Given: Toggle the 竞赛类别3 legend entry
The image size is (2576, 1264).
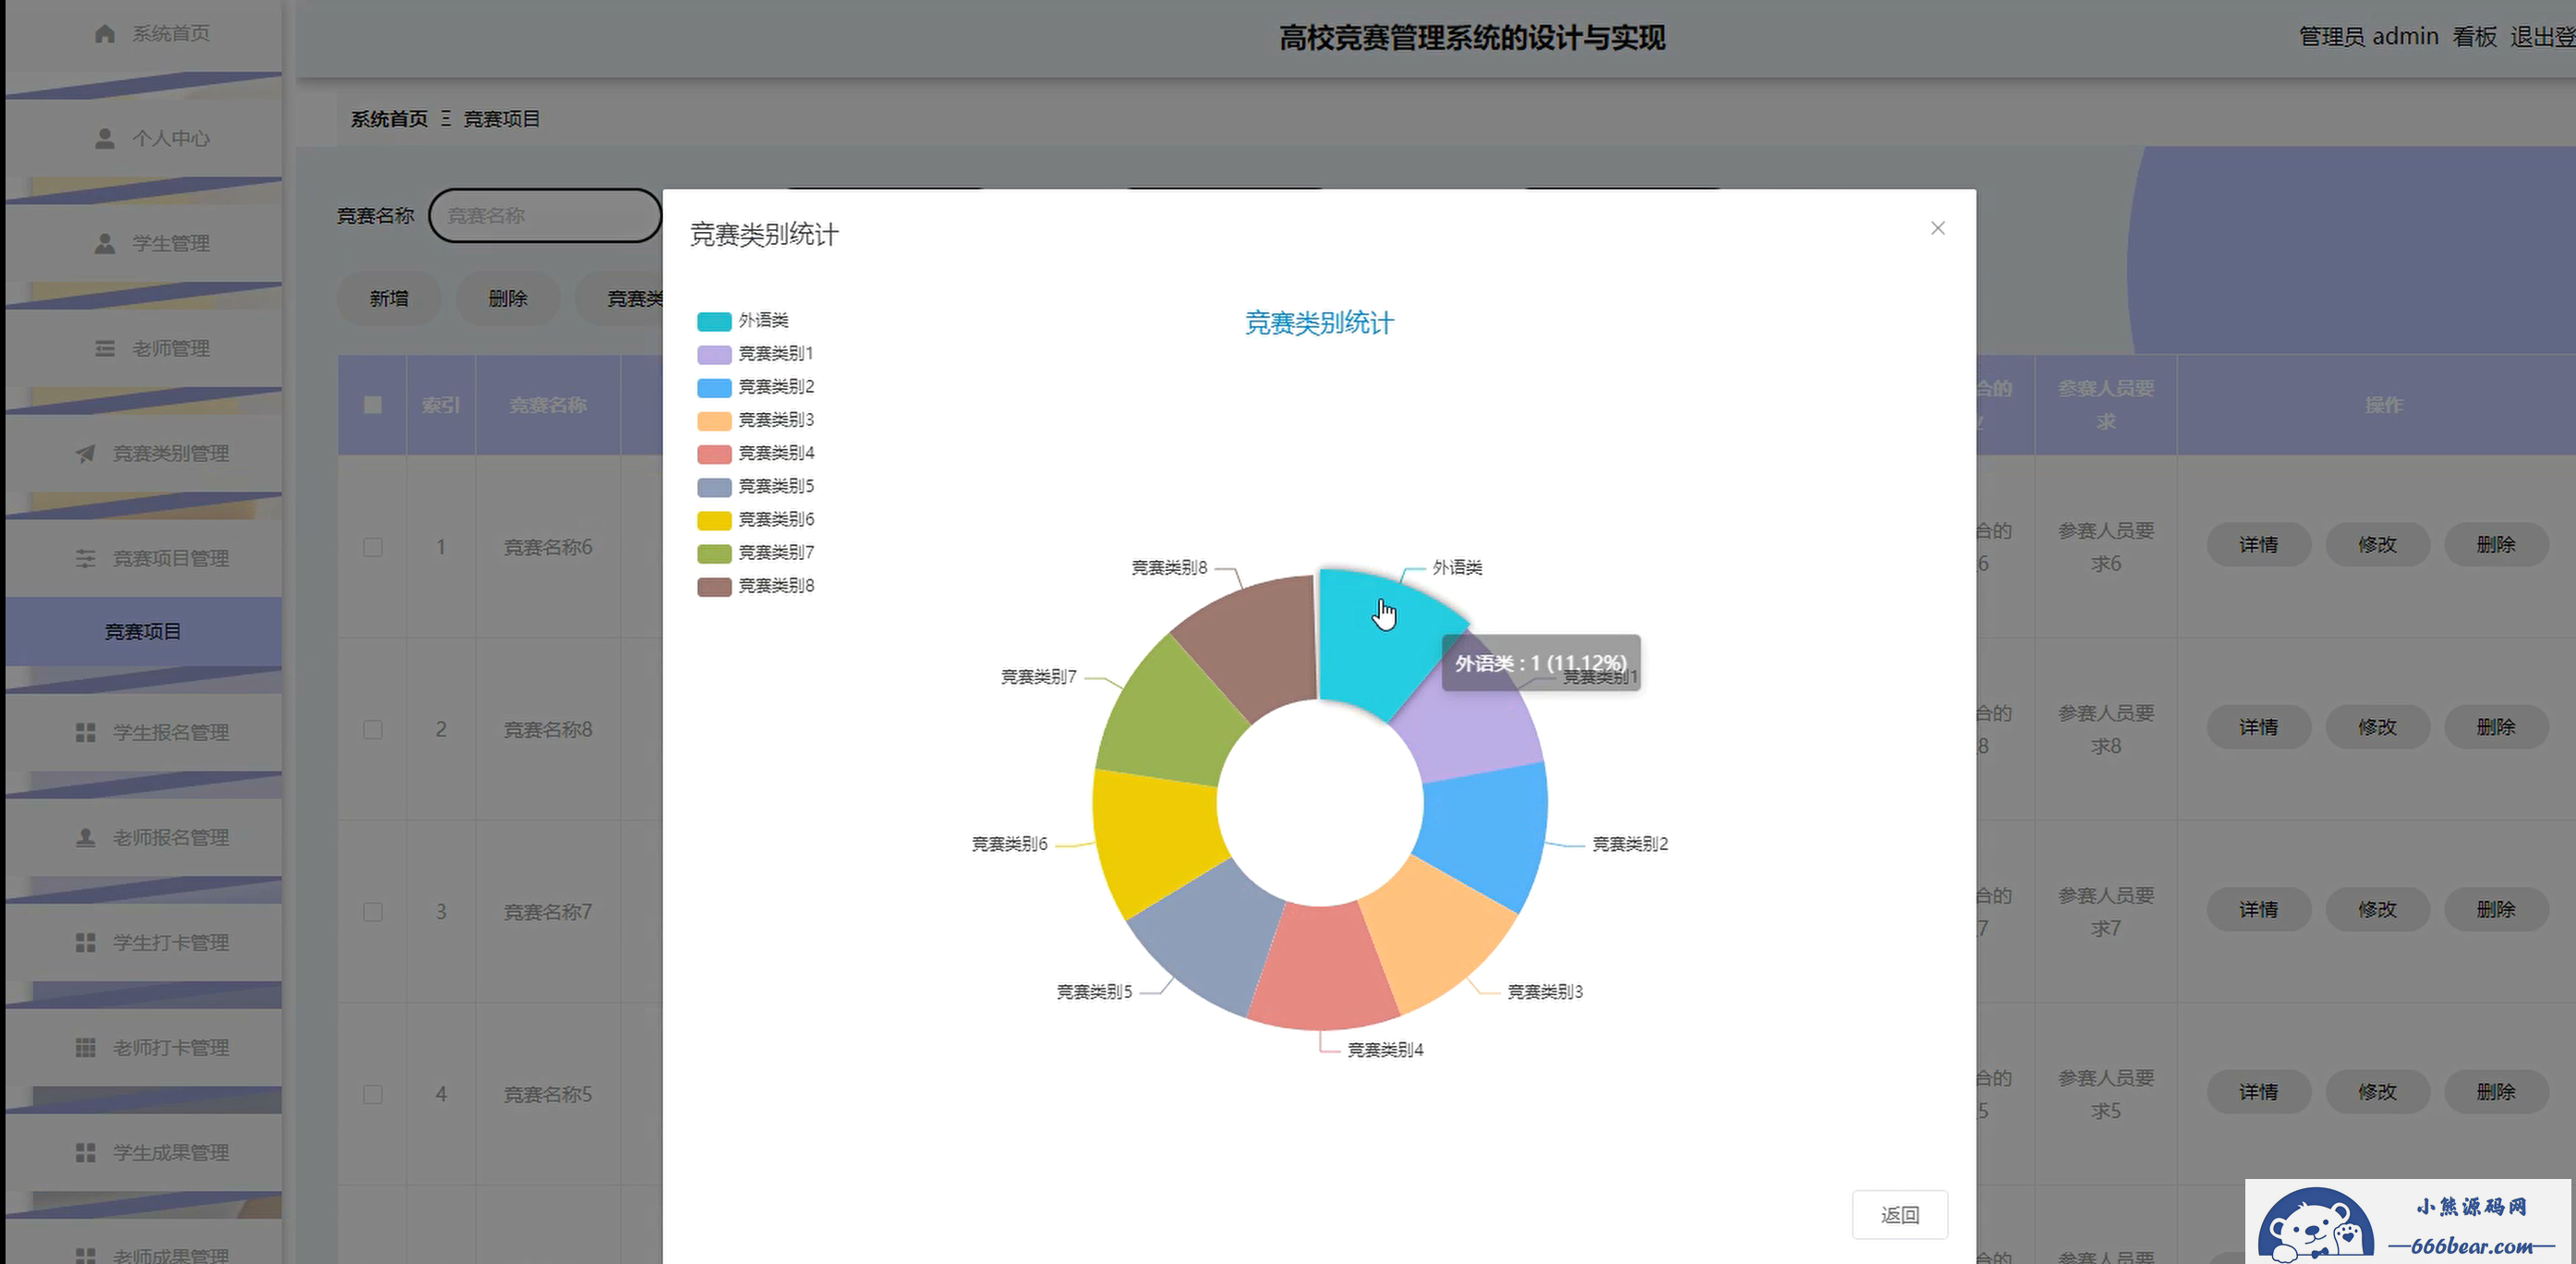Looking at the screenshot, I should [756, 420].
